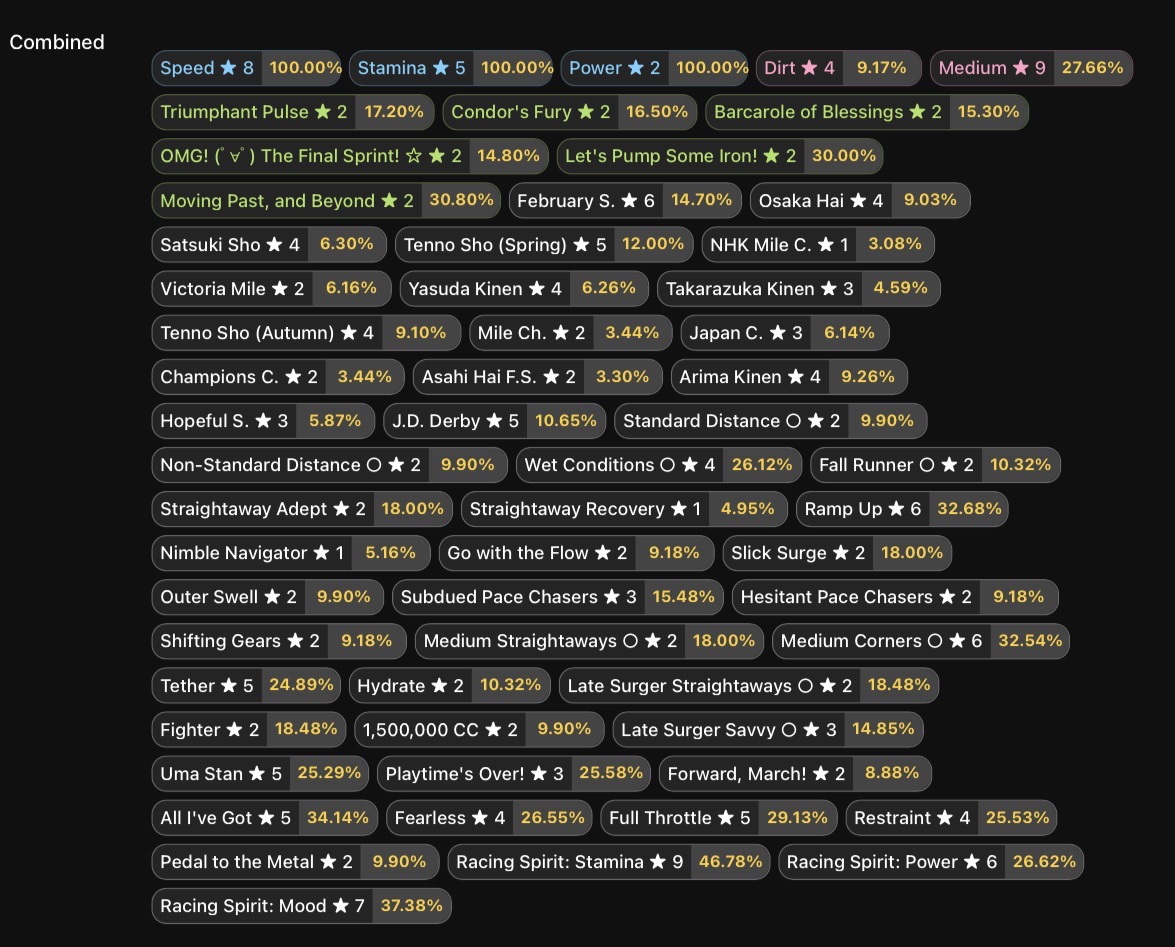Select the Outer Swell chip
Viewport: 1175px width, 947px height.
coord(268,597)
